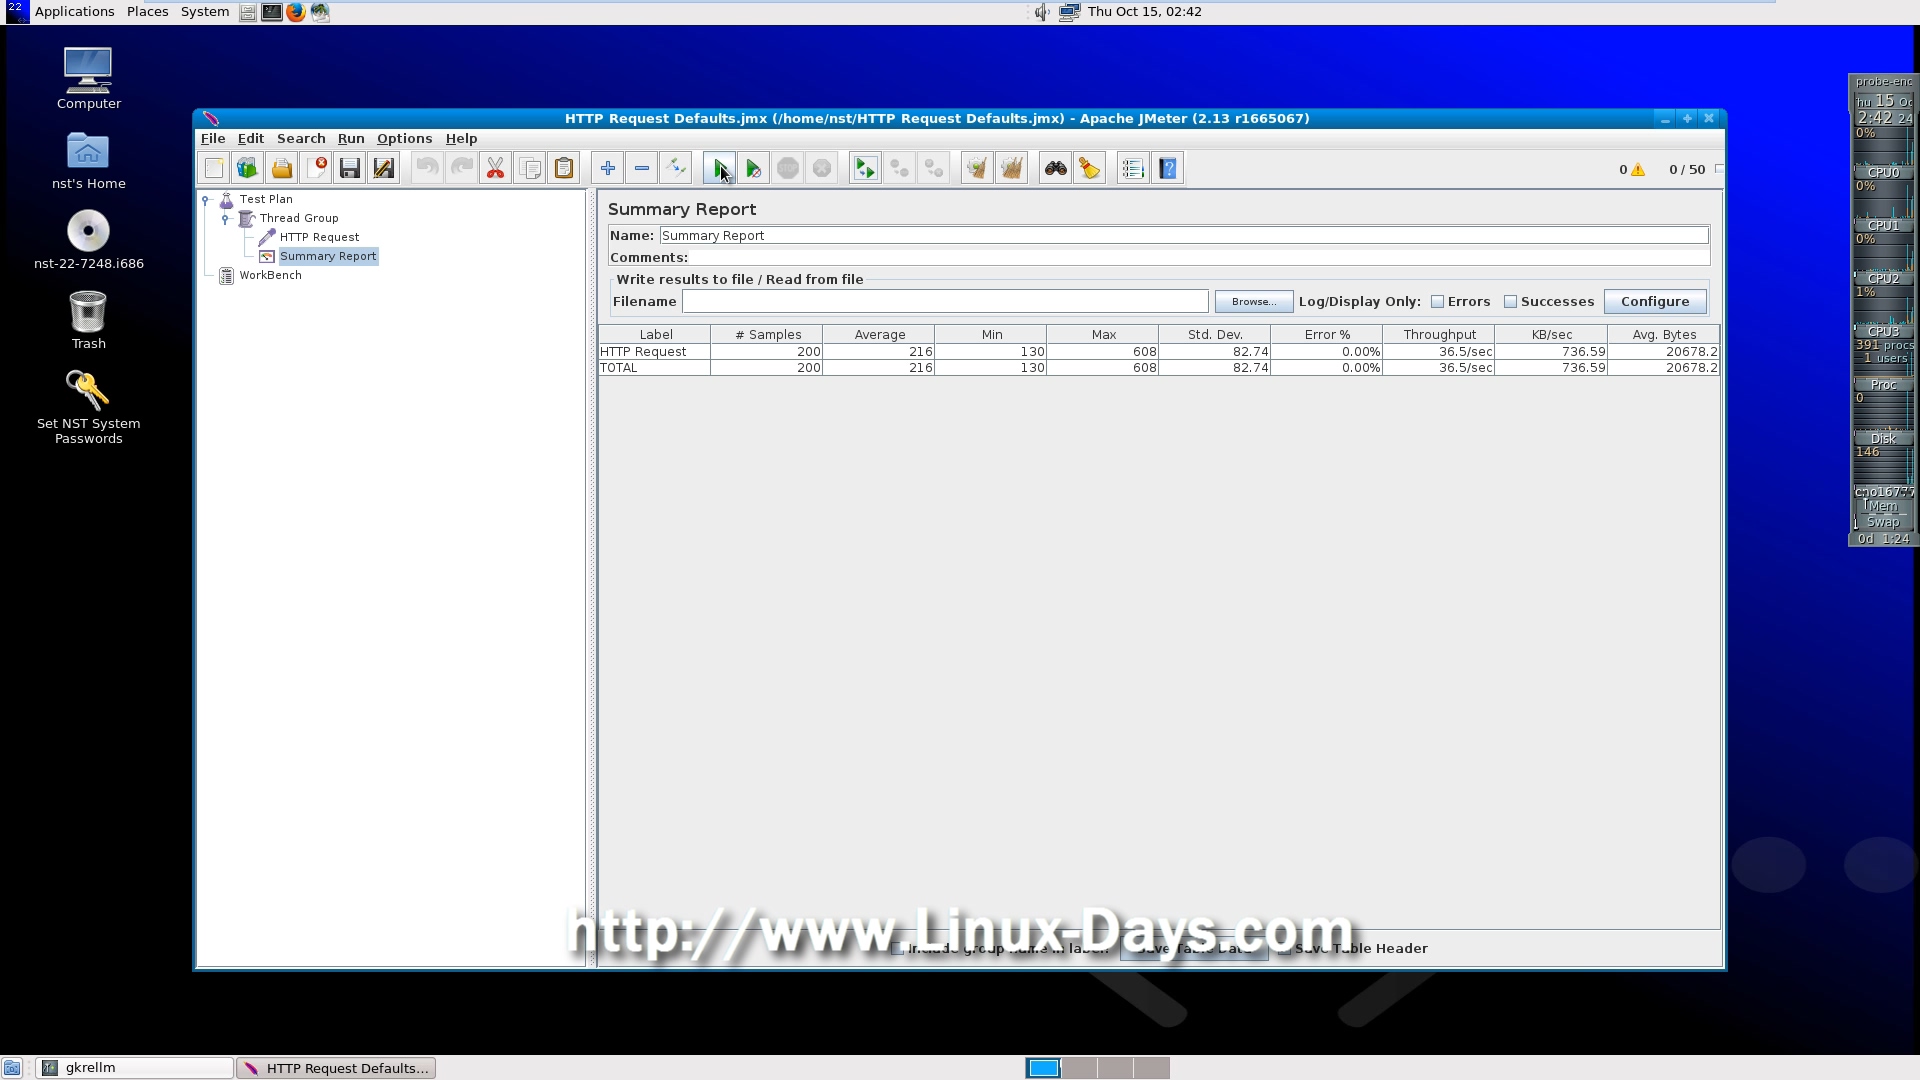Click the Trash desktop icon
This screenshot has height=1080, width=1920.
pos(88,320)
